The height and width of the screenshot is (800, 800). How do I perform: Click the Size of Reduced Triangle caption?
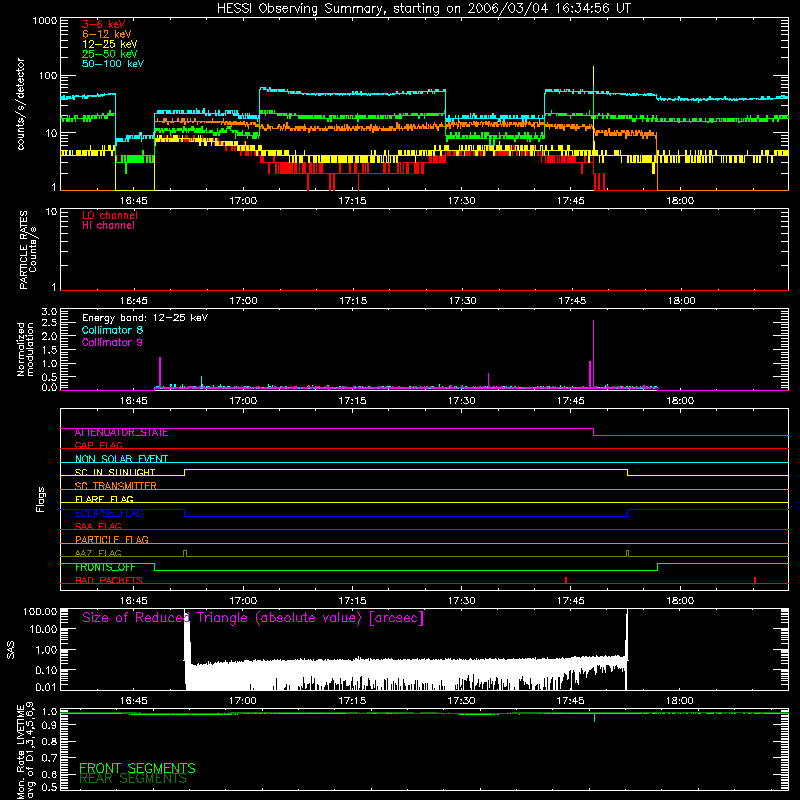[253, 618]
